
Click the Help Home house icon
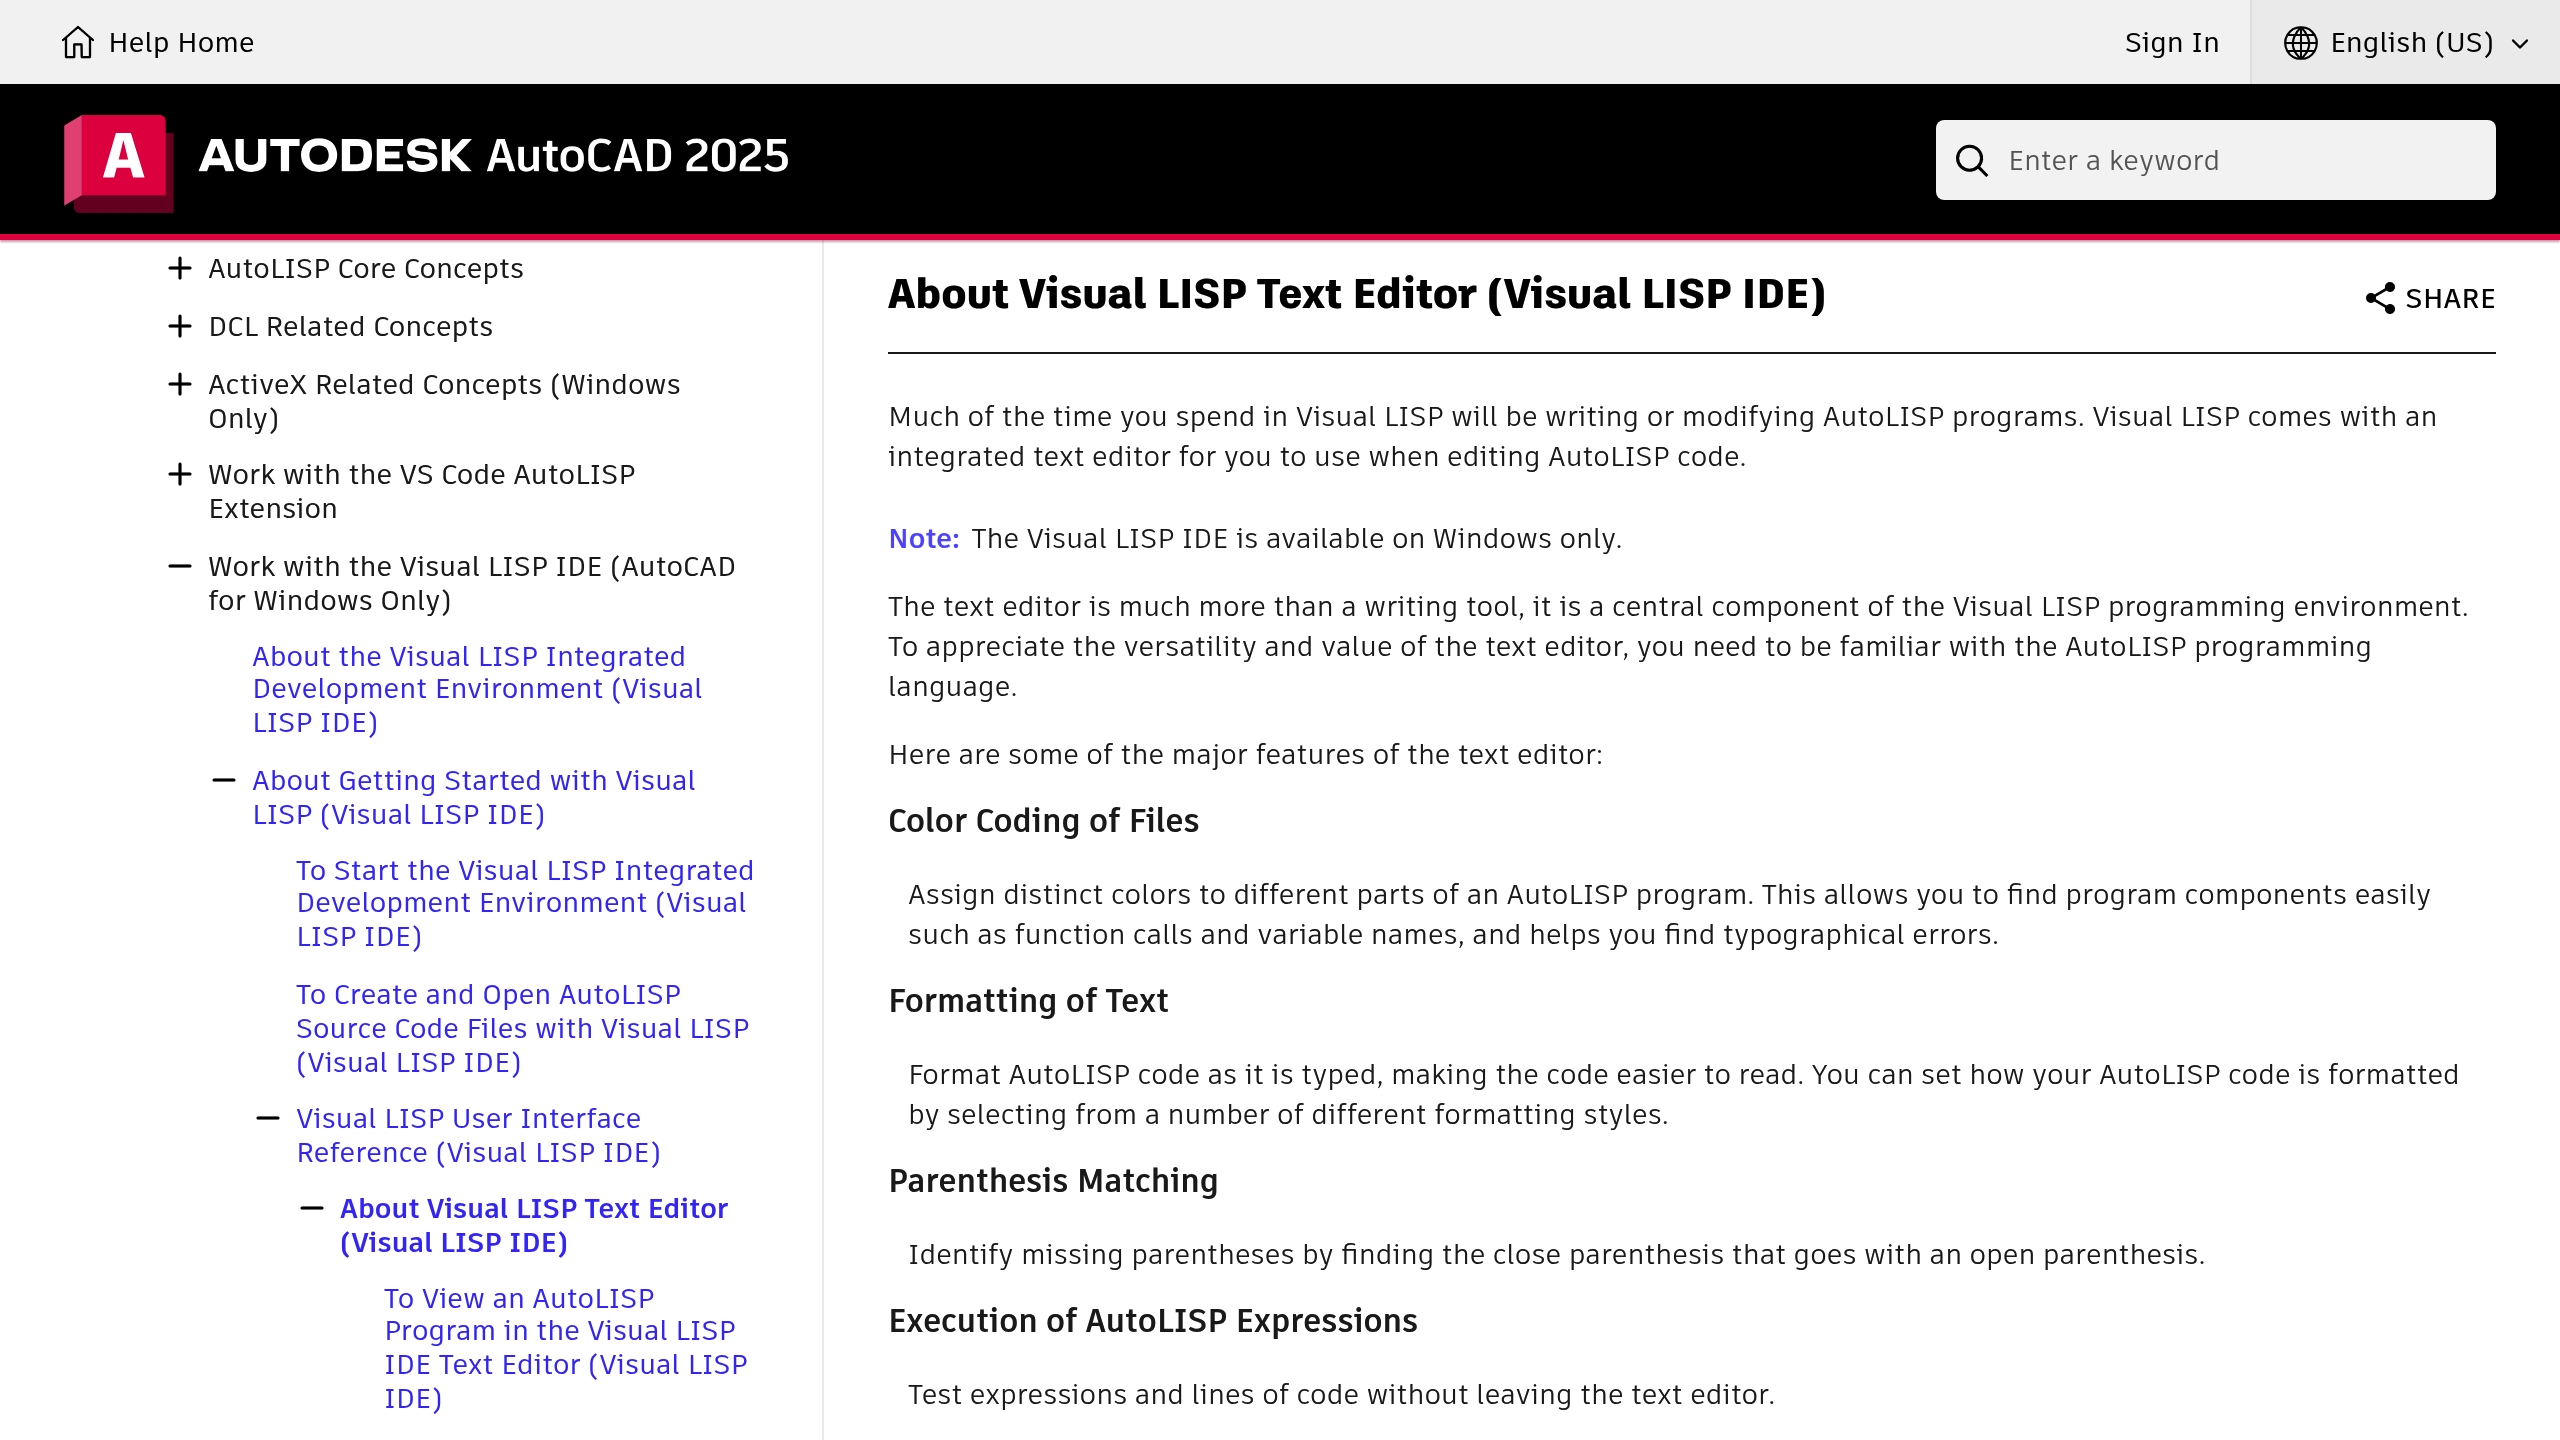coord(78,42)
